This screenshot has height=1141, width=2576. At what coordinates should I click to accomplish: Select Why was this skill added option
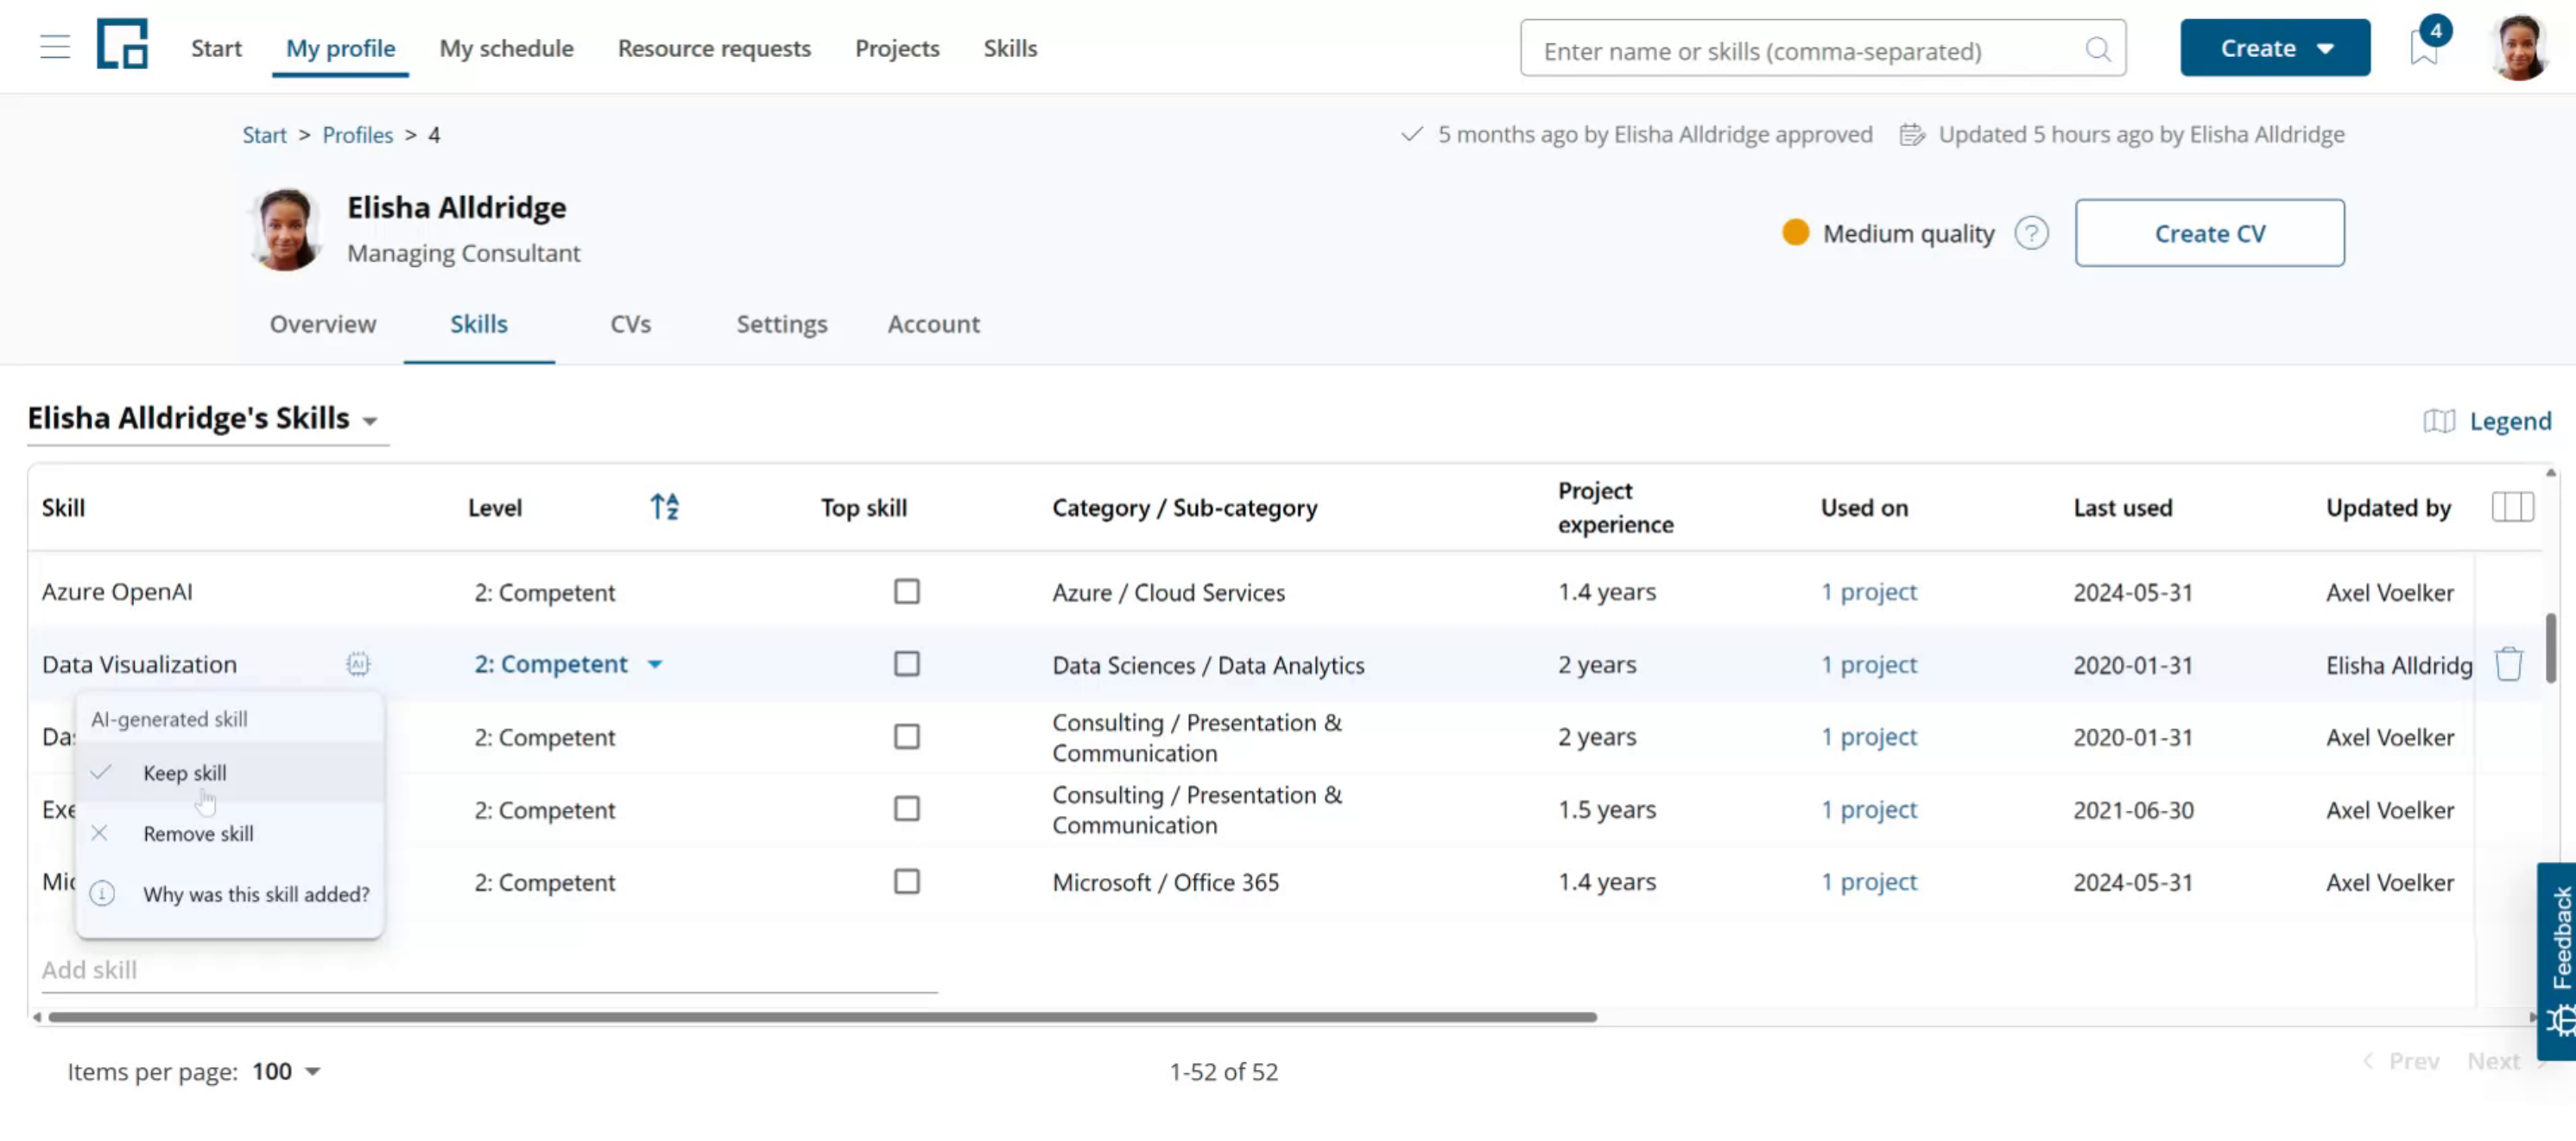click(x=230, y=894)
